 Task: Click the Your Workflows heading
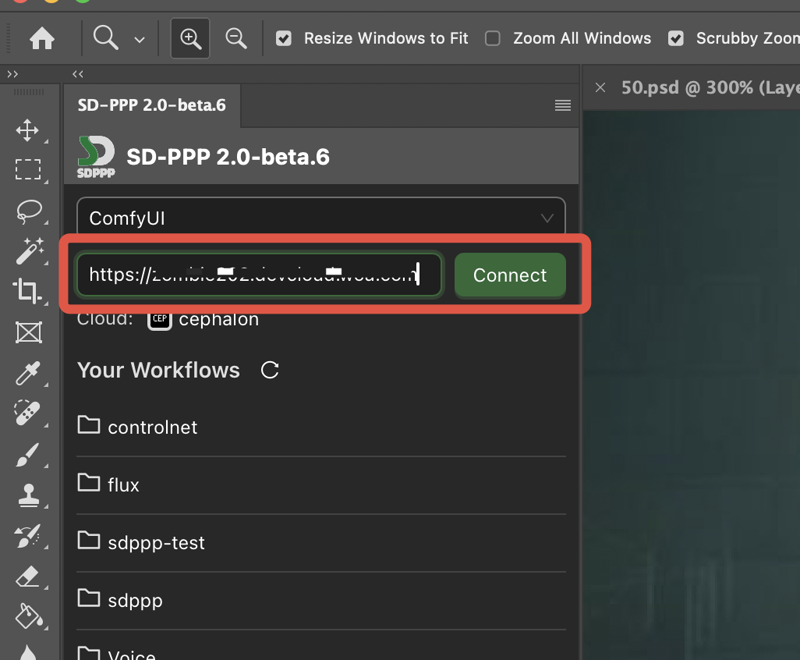(x=159, y=370)
